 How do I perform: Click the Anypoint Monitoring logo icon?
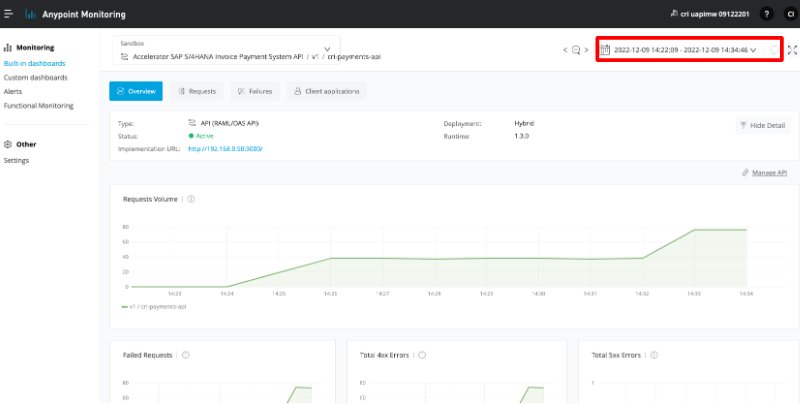31,14
